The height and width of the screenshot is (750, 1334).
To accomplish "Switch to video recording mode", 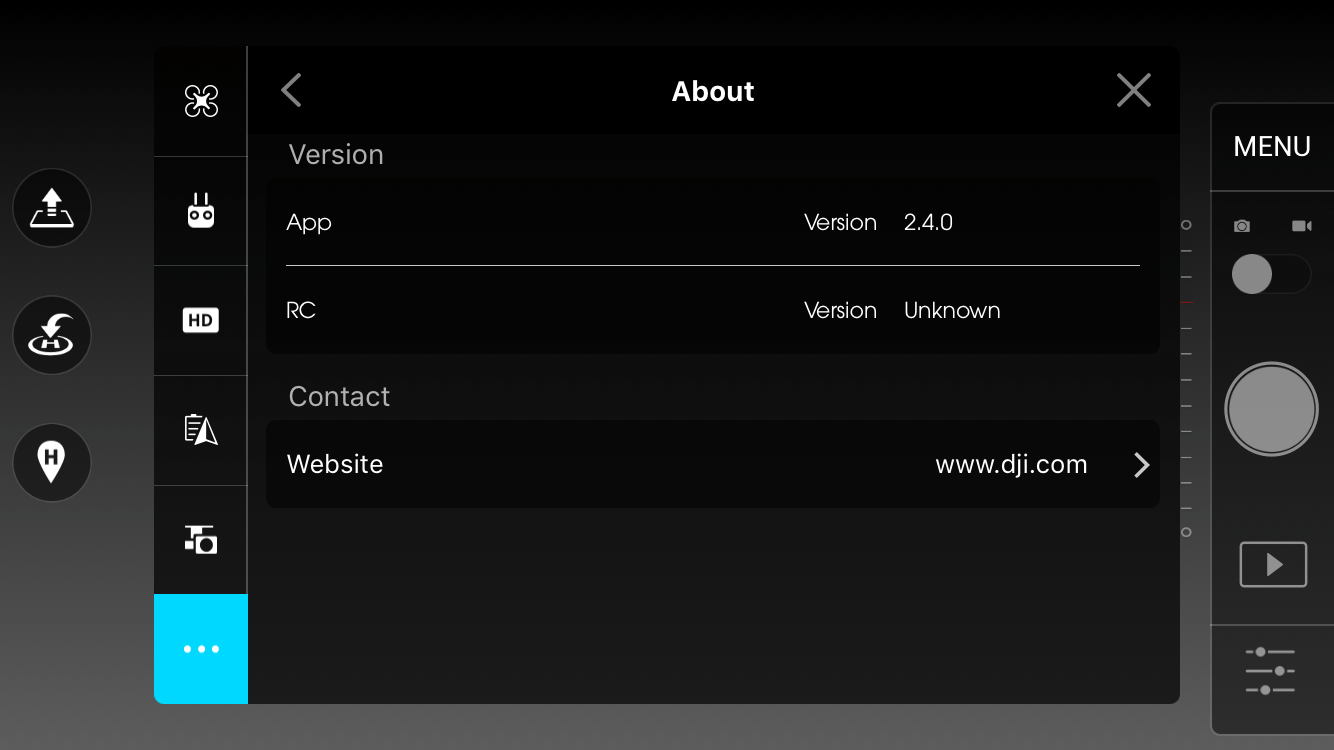I will click(x=1302, y=225).
